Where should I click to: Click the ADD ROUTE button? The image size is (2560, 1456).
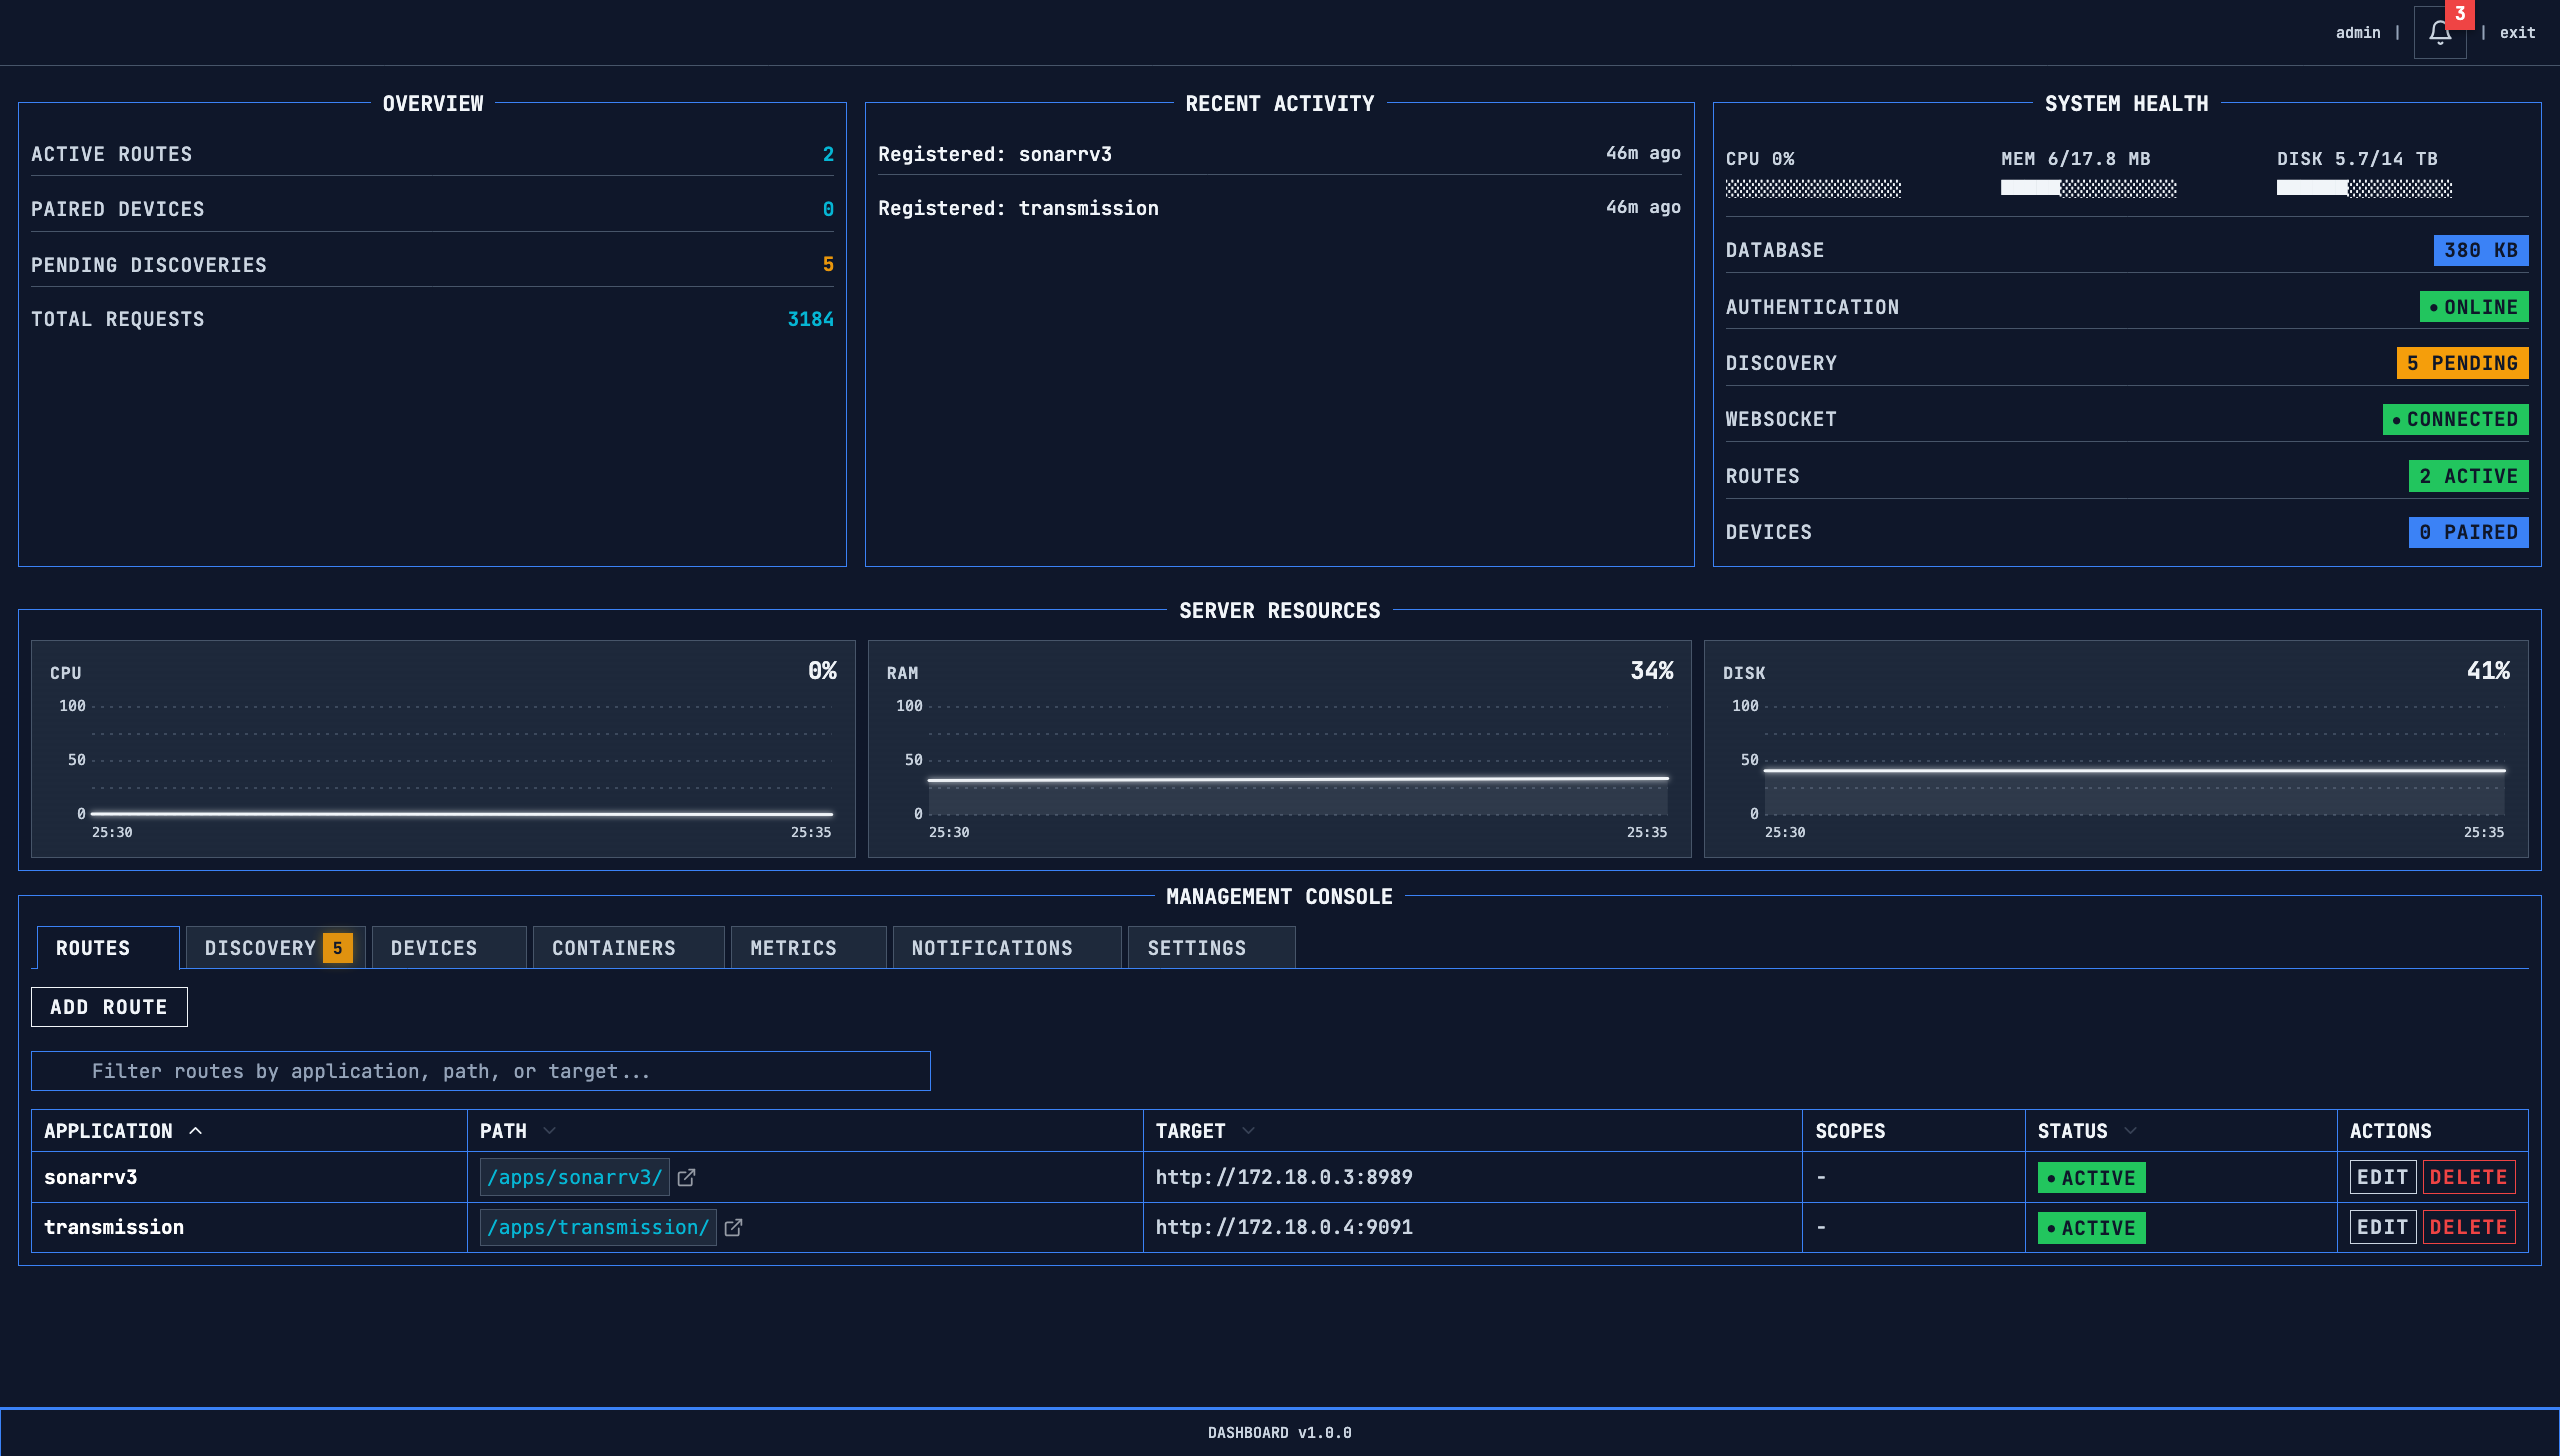tap(109, 1006)
